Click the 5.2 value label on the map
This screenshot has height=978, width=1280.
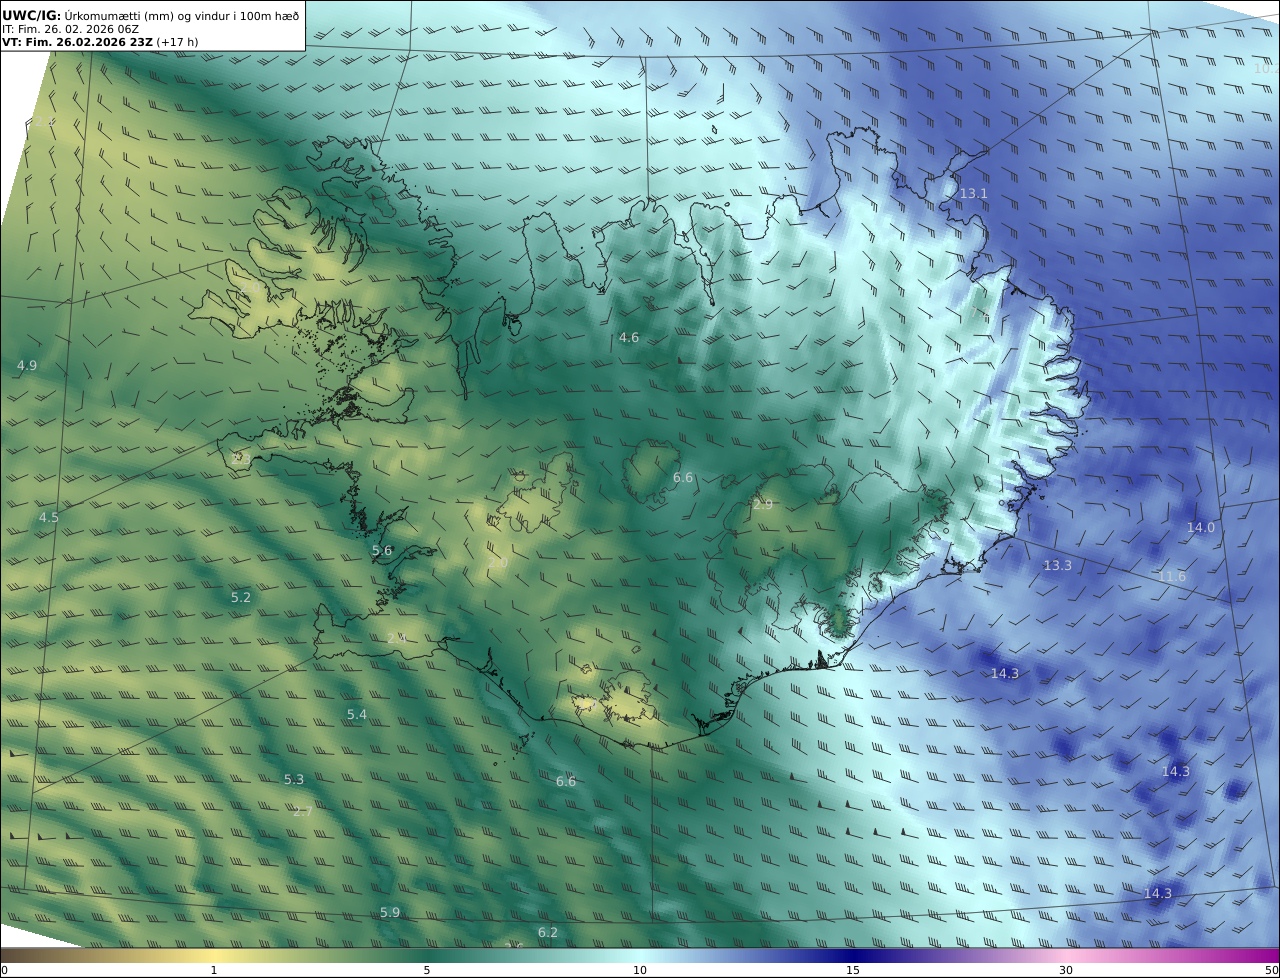241,598
